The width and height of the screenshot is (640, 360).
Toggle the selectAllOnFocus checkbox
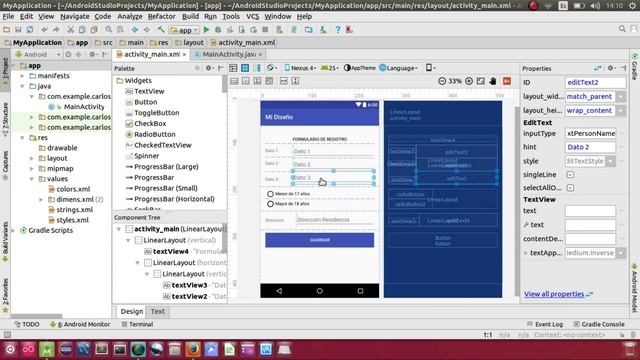[570, 188]
